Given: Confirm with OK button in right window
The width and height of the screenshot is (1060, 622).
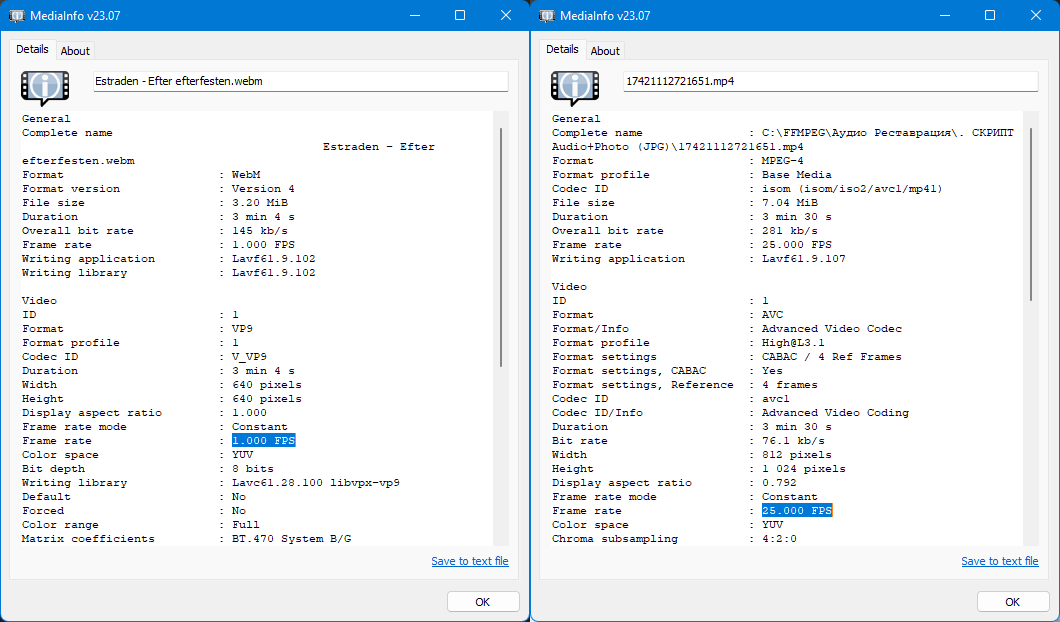Looking at the screenshot, I should (1013, 602).
